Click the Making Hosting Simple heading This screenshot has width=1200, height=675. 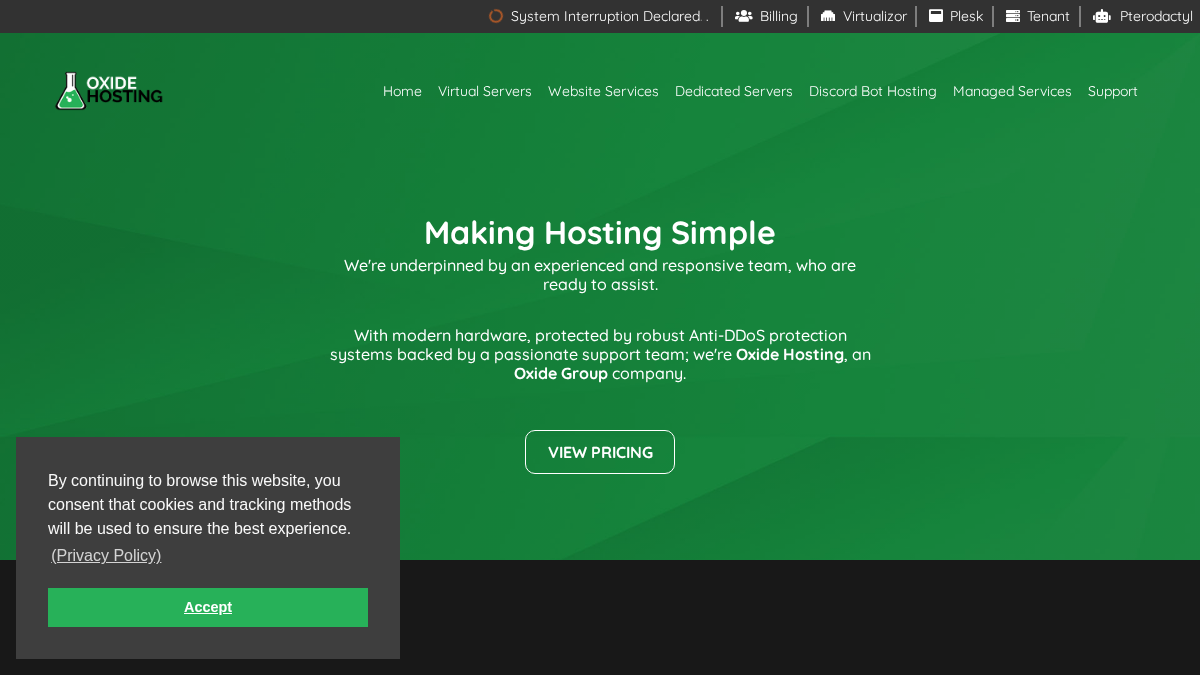pyautogui.click(x=600, y=232)
